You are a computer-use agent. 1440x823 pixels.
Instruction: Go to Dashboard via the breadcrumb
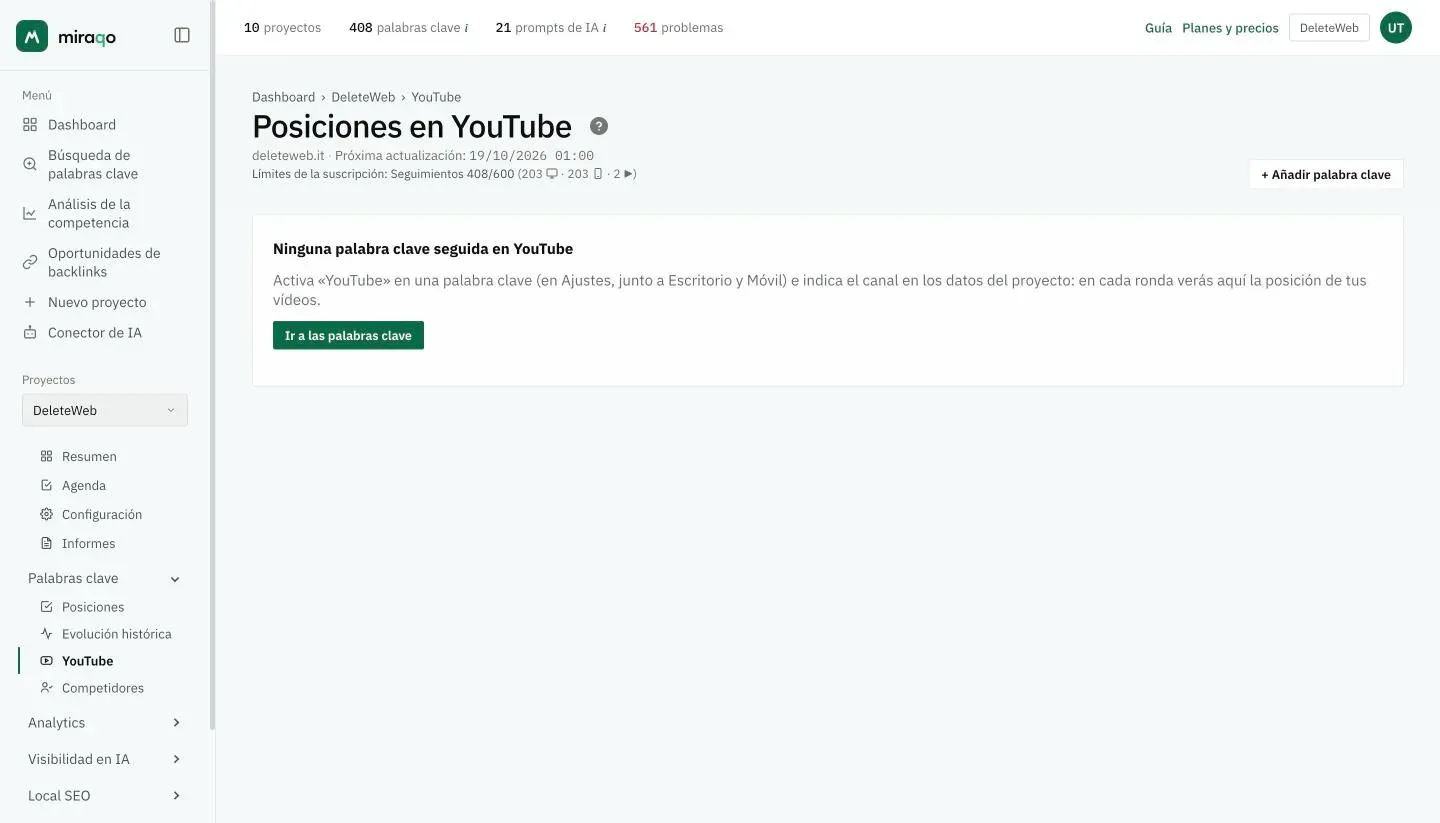[283, 97]
